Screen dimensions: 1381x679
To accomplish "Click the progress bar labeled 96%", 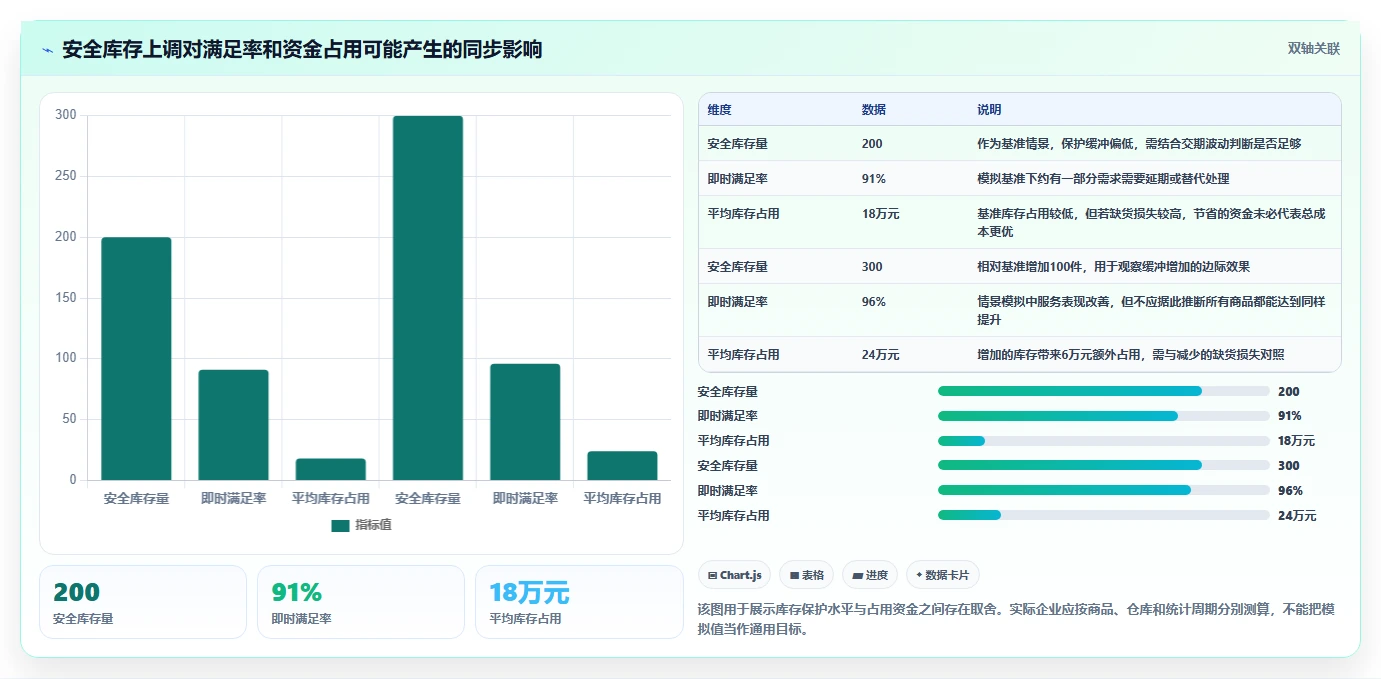I will [x=1103, y=491].
